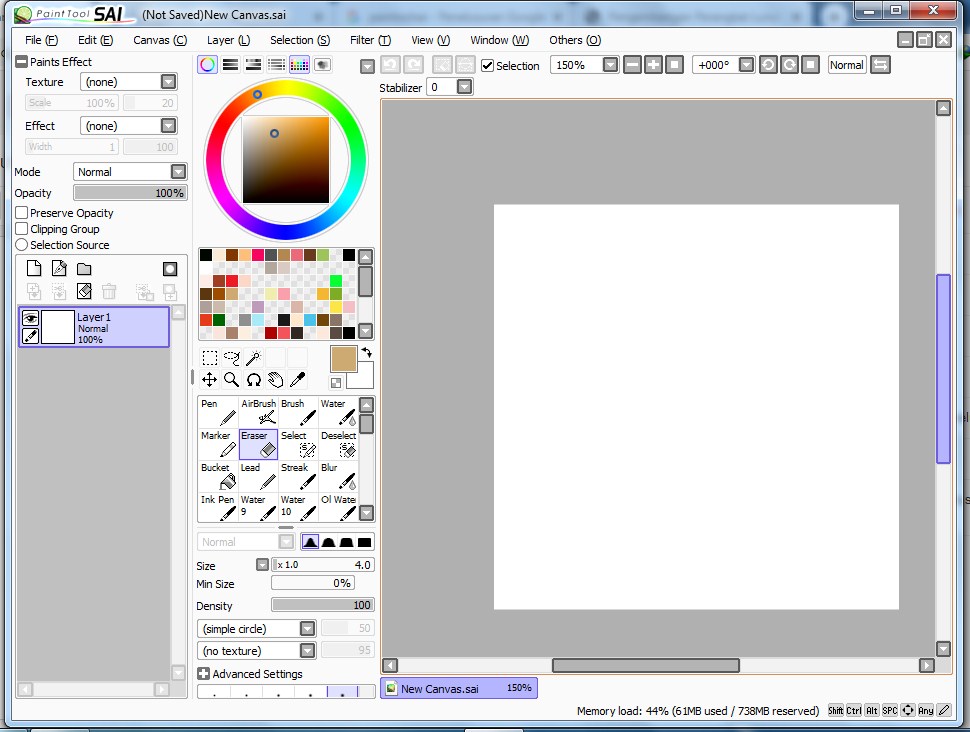Open the Filter menu

(370, 40)
